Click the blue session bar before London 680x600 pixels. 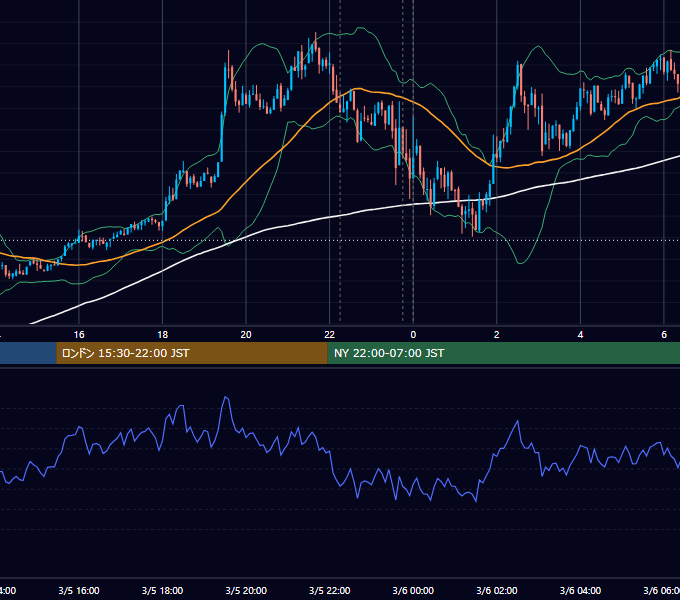[28, 353]
